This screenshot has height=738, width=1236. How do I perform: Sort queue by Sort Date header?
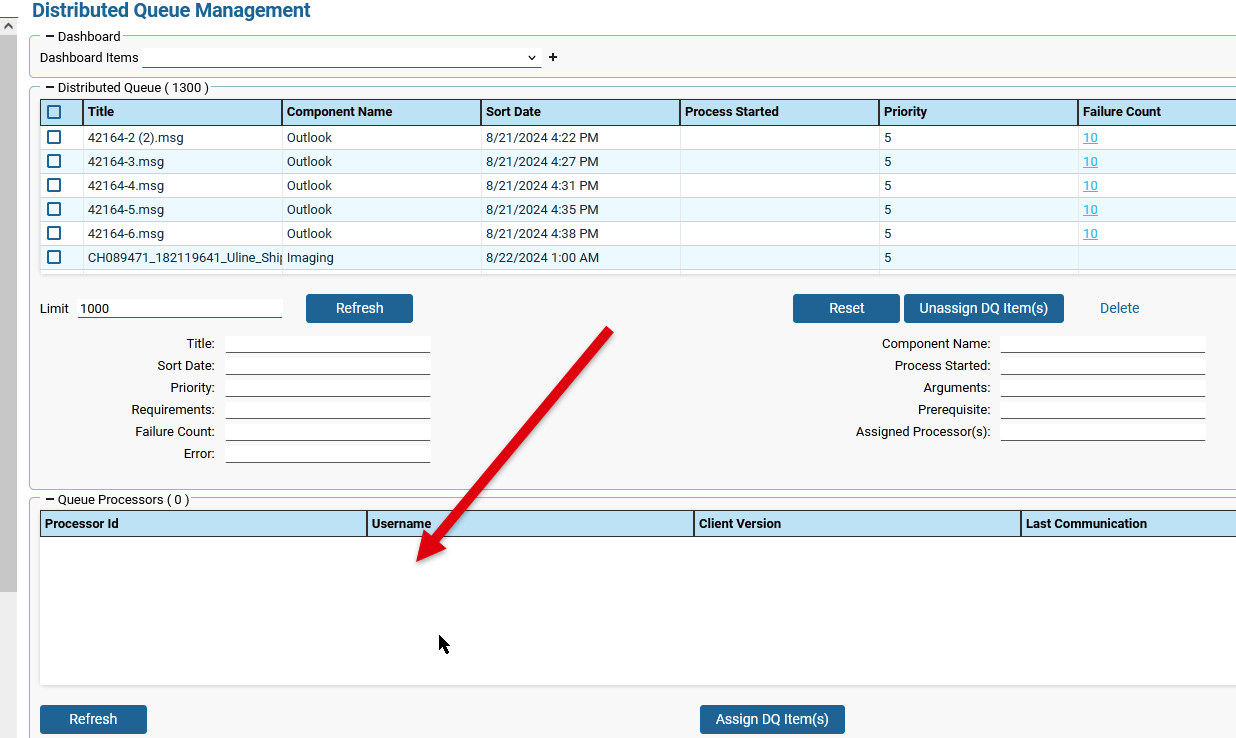click(581, 112)
